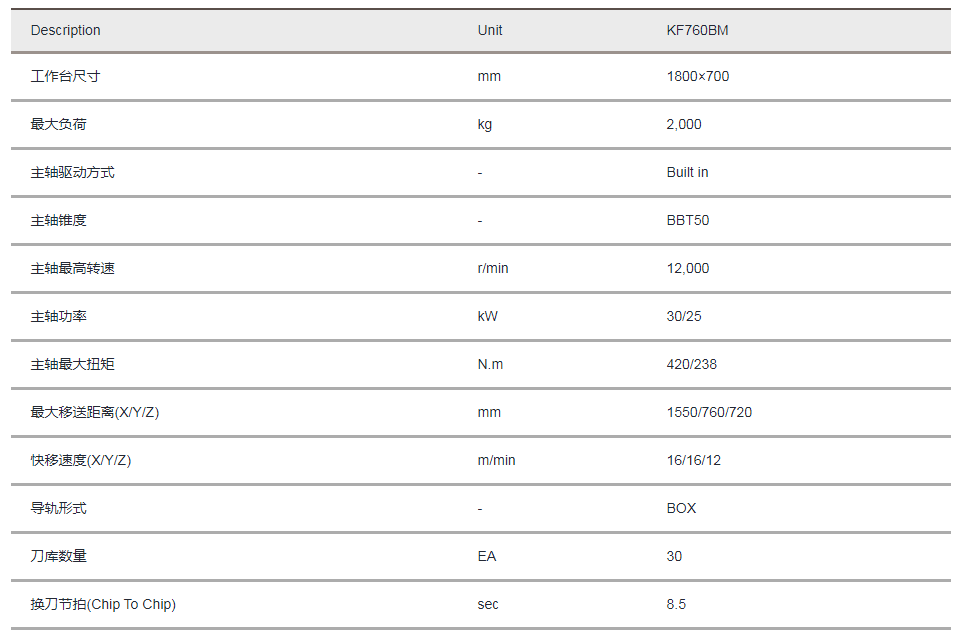Click the 420/238 torque value
The width and height of the screenshot is (960, 637).
click(x=692, y=364)
